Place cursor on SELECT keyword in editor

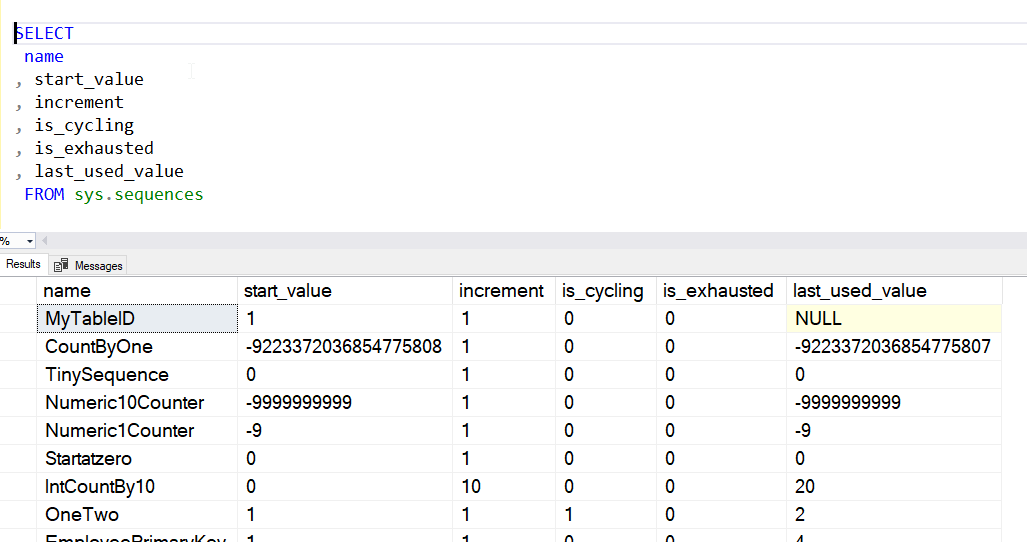click(x=45, y=33)
